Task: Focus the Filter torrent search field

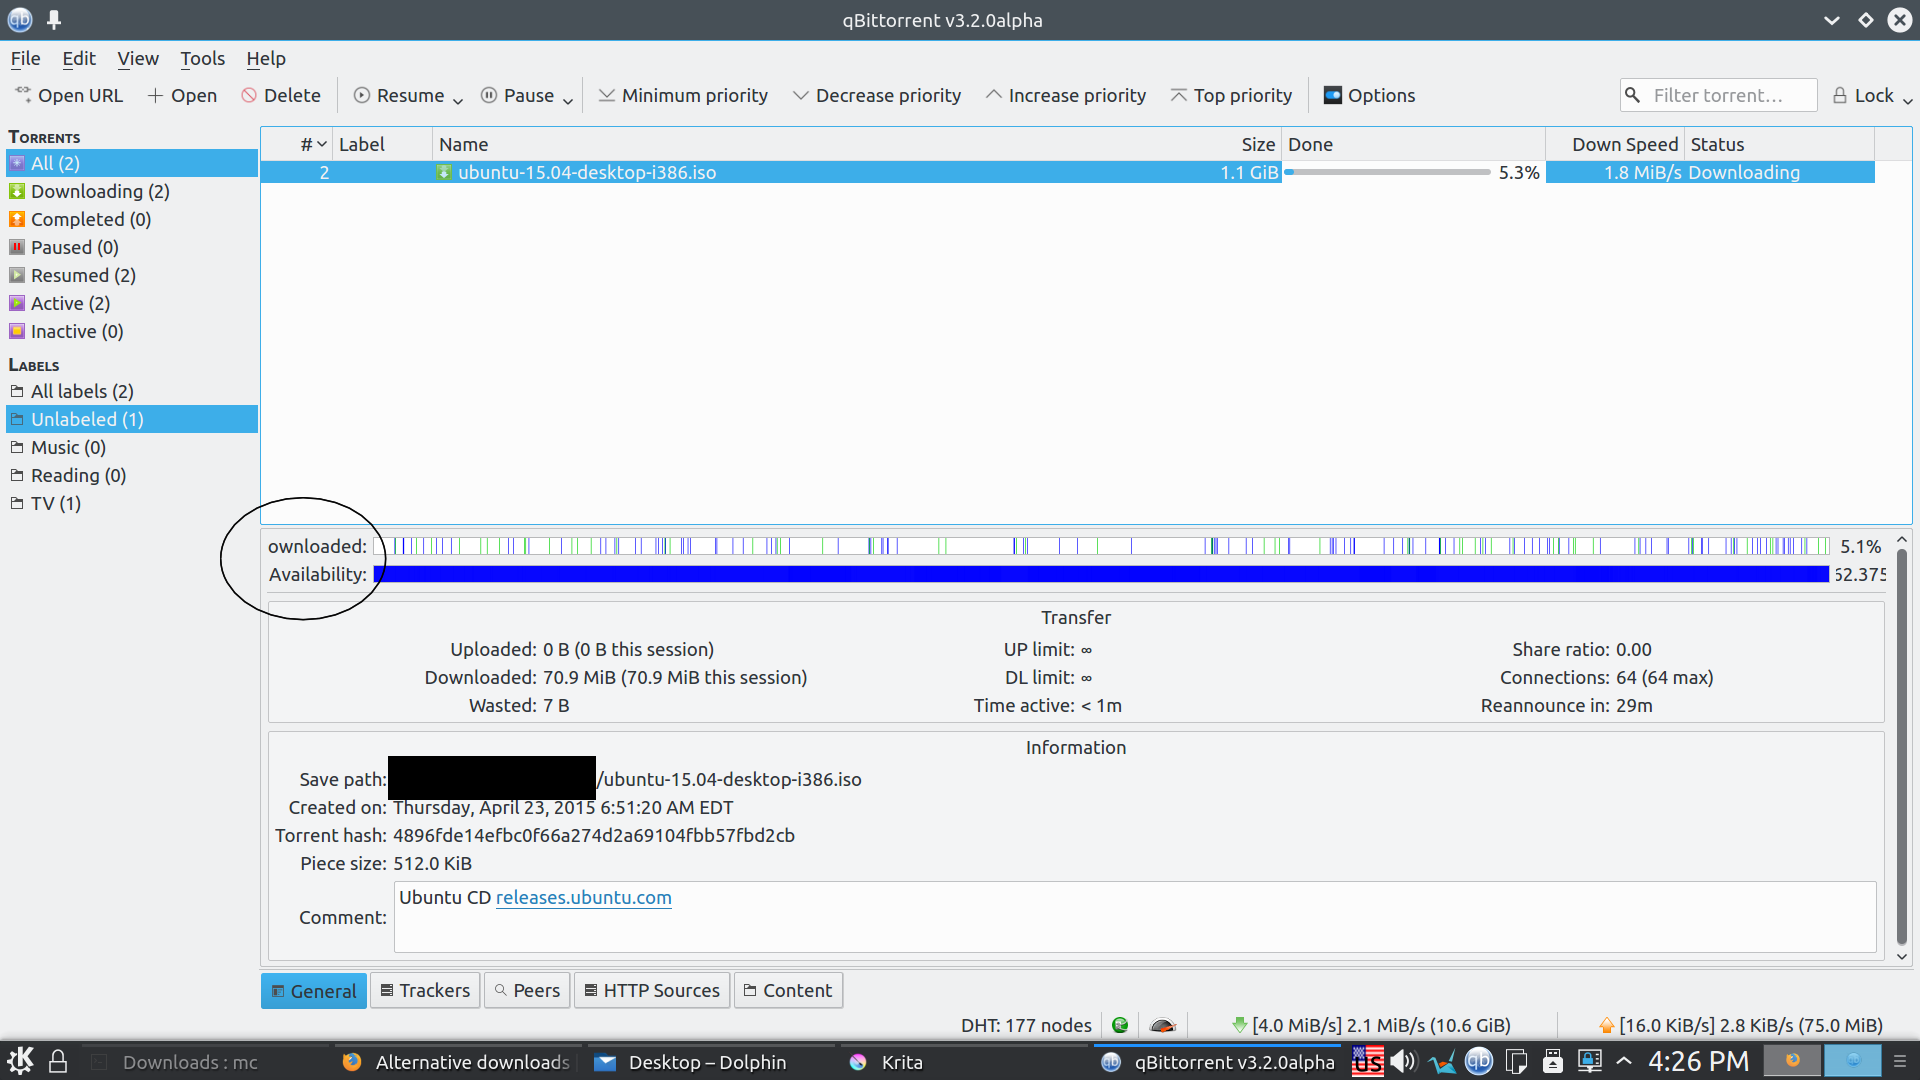Action: [x=1718, y=95]
